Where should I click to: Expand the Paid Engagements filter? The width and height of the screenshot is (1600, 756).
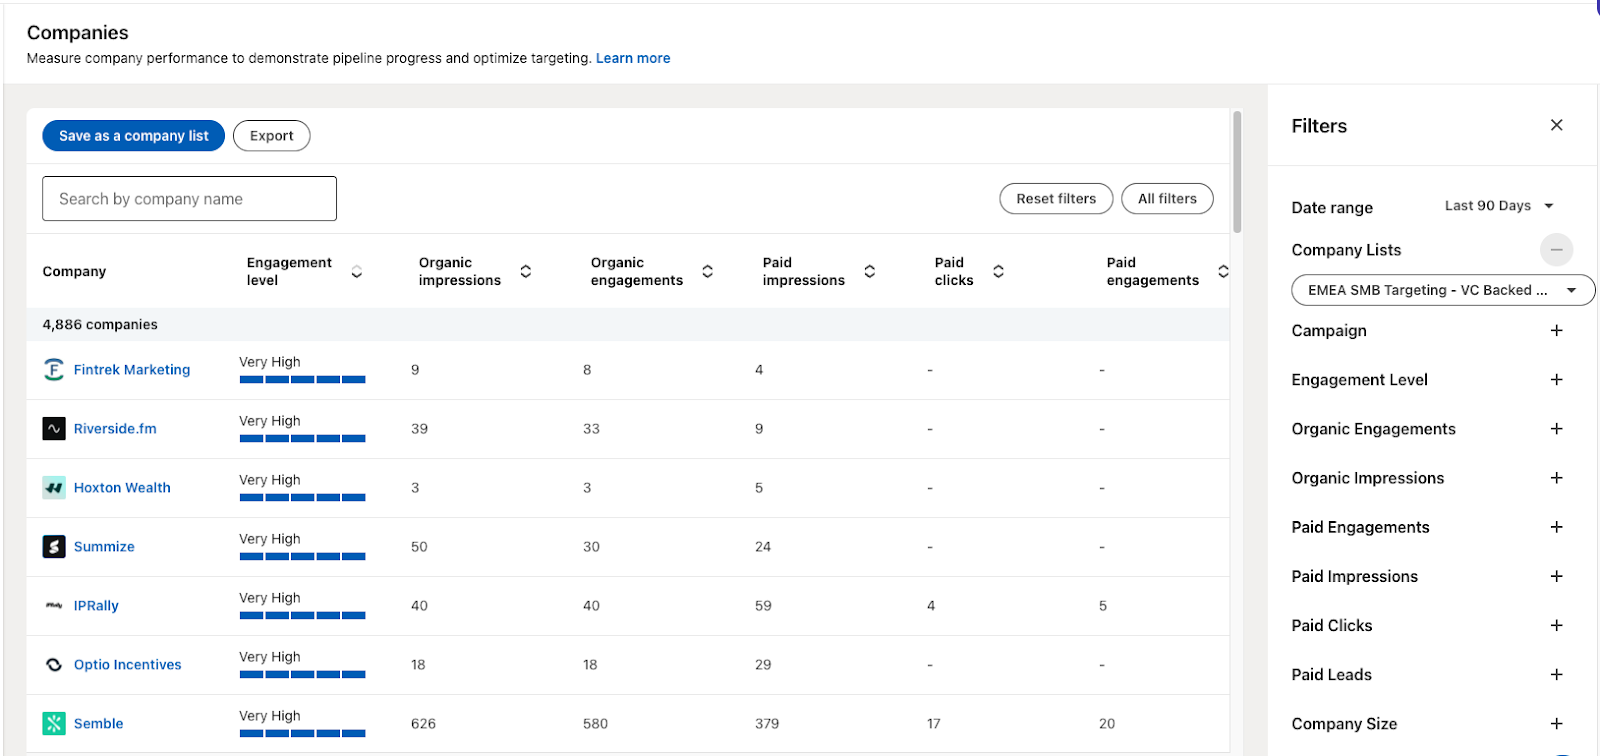click(x=1556, y=527)
